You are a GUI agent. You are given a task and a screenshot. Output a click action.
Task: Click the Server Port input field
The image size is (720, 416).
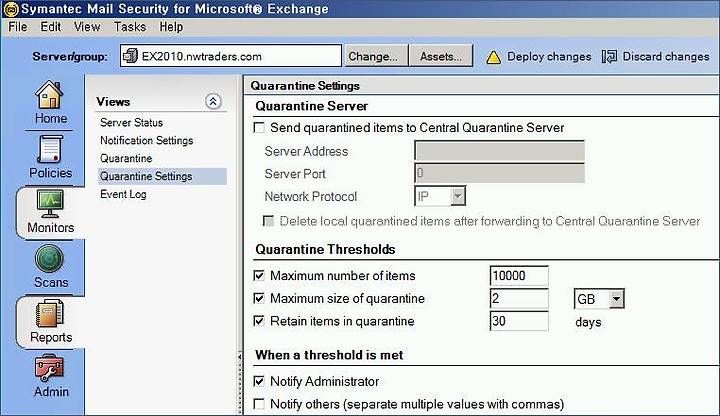click(x=500, y=174)
